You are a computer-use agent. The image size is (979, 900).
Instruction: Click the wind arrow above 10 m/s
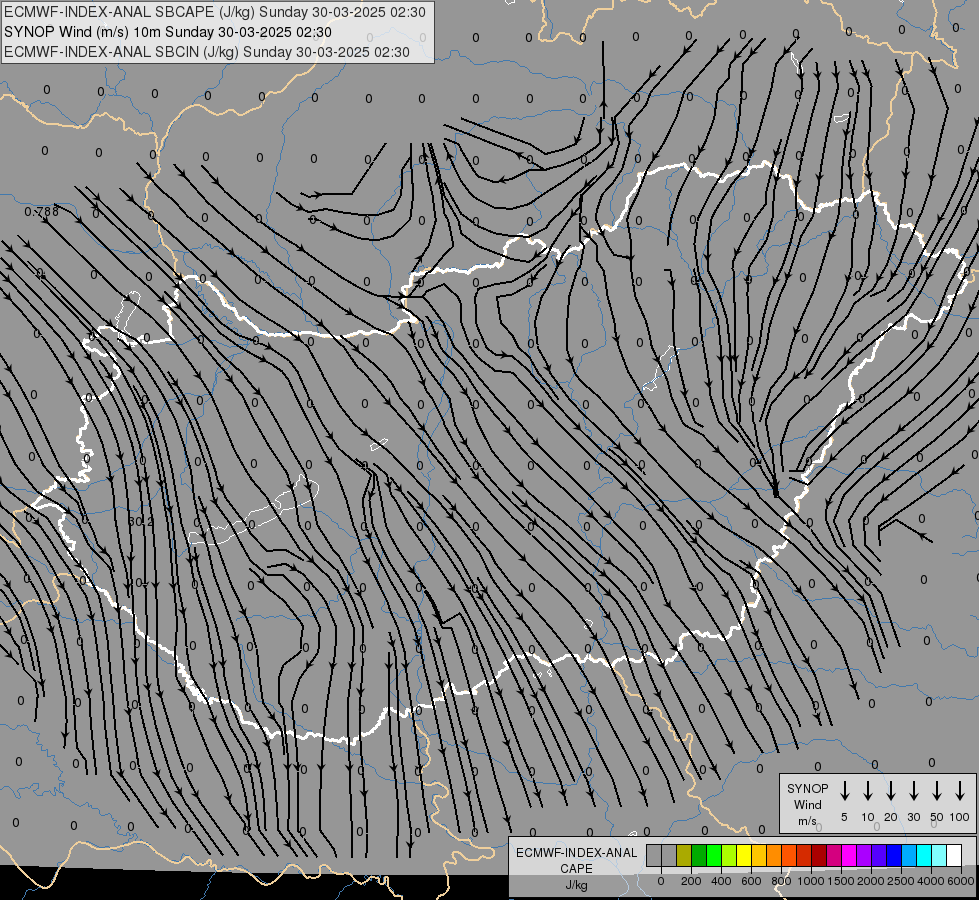click(x=868, y=790)
